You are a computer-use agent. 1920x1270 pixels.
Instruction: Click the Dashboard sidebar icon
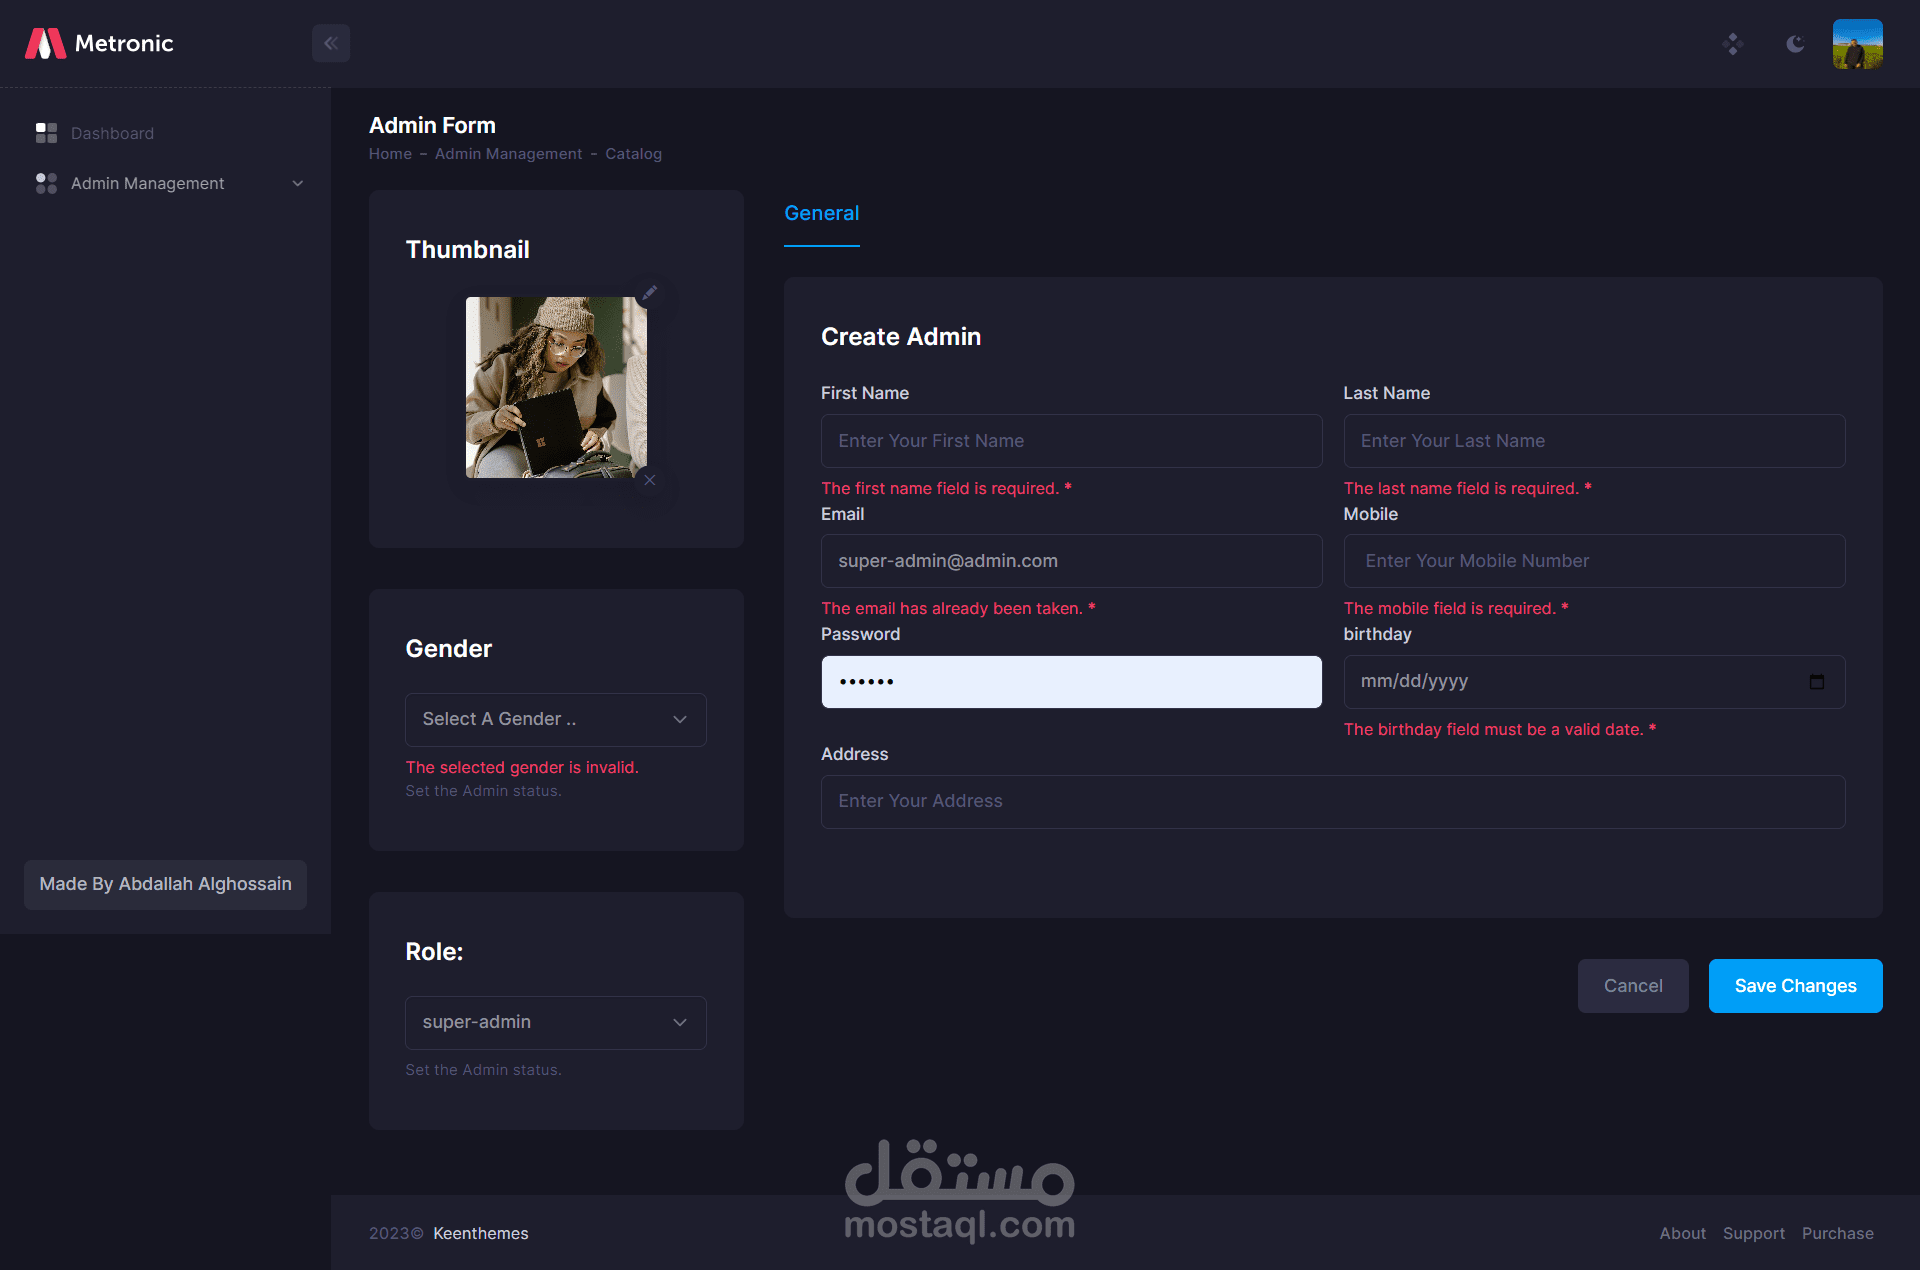[x=46, y=133]
